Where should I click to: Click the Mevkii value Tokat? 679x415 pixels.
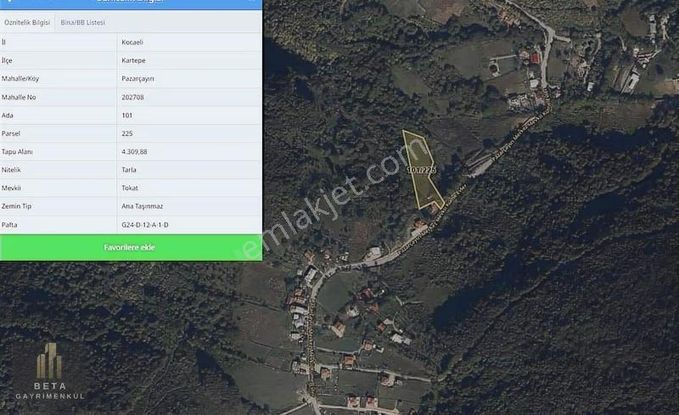coord(130,188)
